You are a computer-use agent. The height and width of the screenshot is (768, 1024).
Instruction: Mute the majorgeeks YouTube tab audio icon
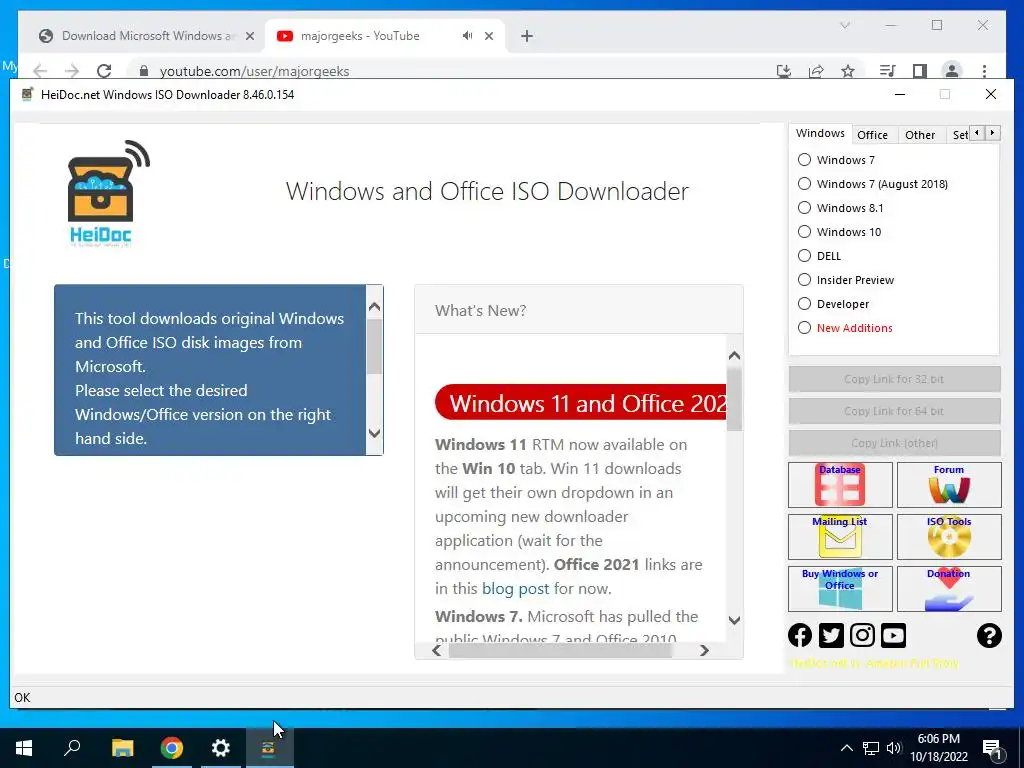467,36
